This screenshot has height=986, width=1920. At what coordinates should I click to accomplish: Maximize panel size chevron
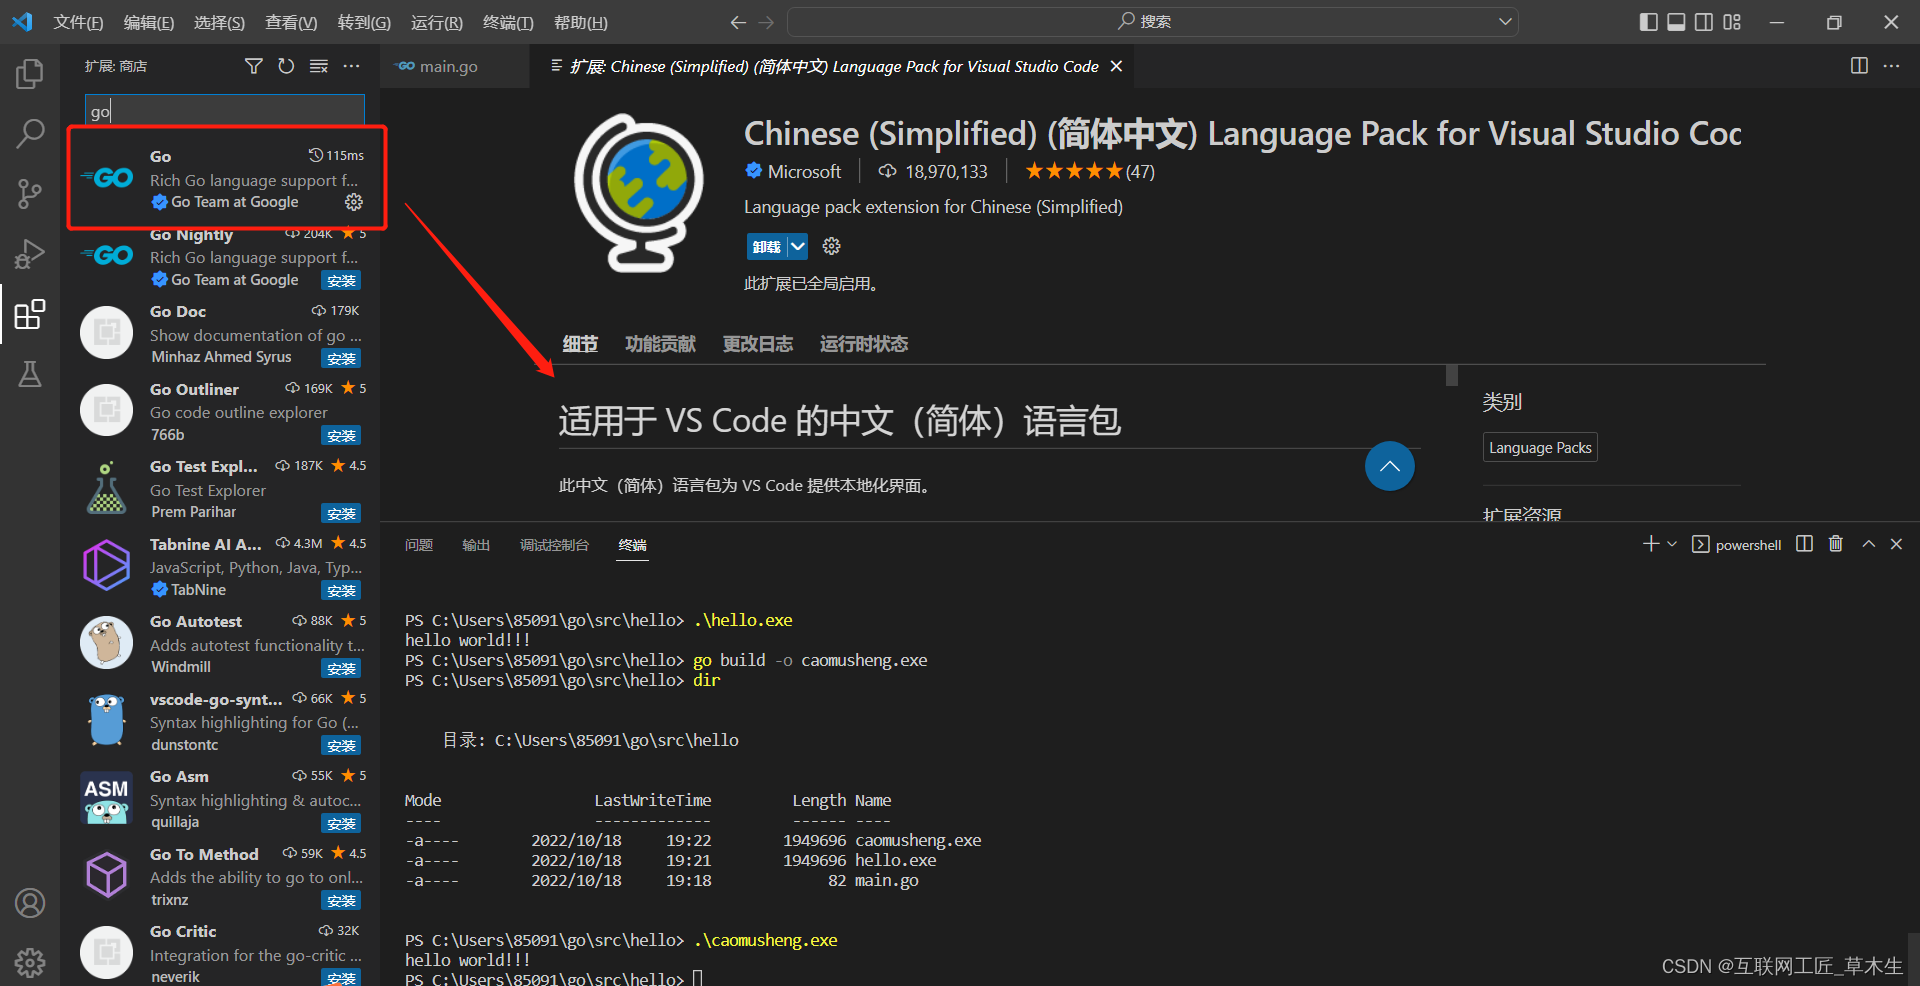[1868, 544]
